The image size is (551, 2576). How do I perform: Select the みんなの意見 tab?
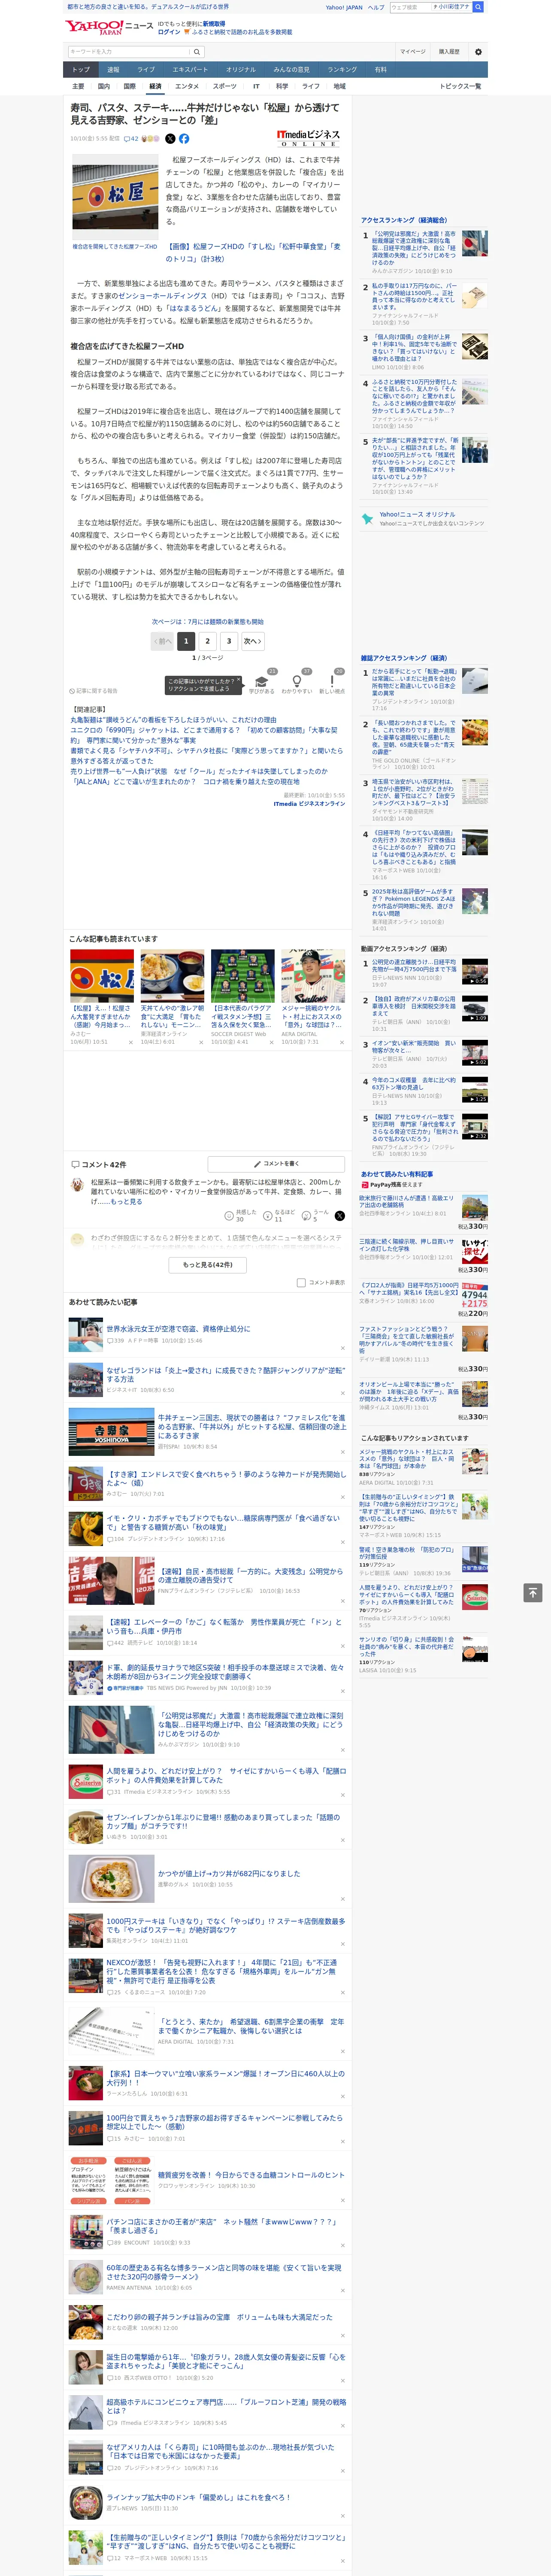pos(292,70)
